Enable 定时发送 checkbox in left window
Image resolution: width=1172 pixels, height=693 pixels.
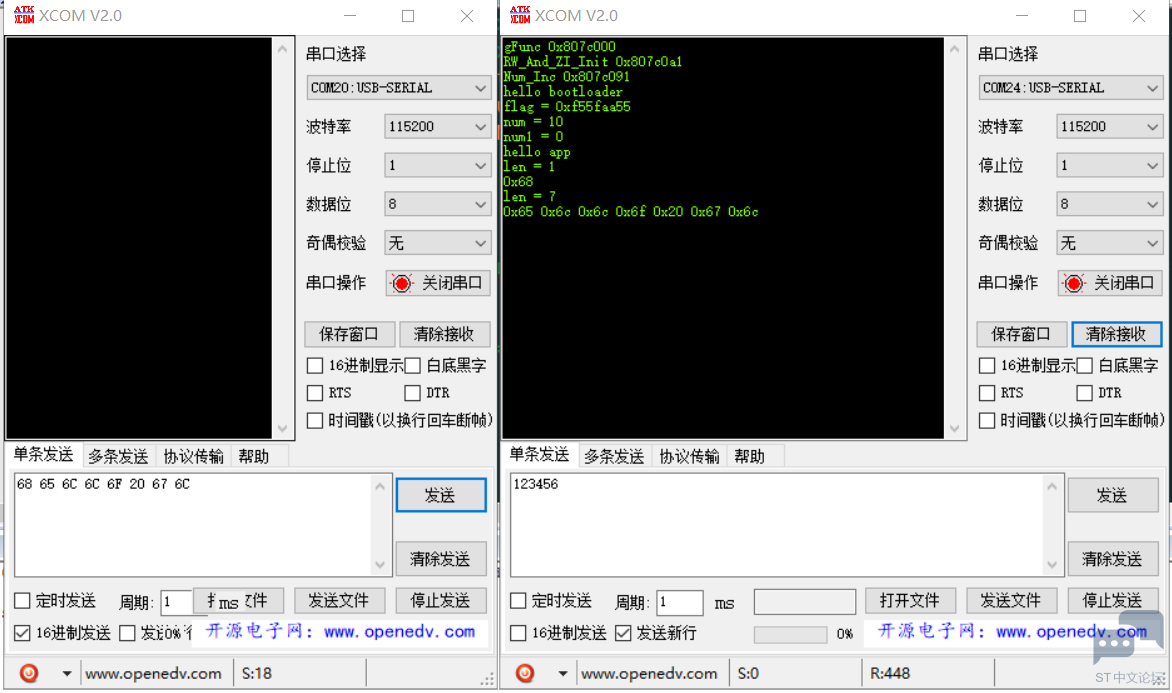tap(22, 600)
